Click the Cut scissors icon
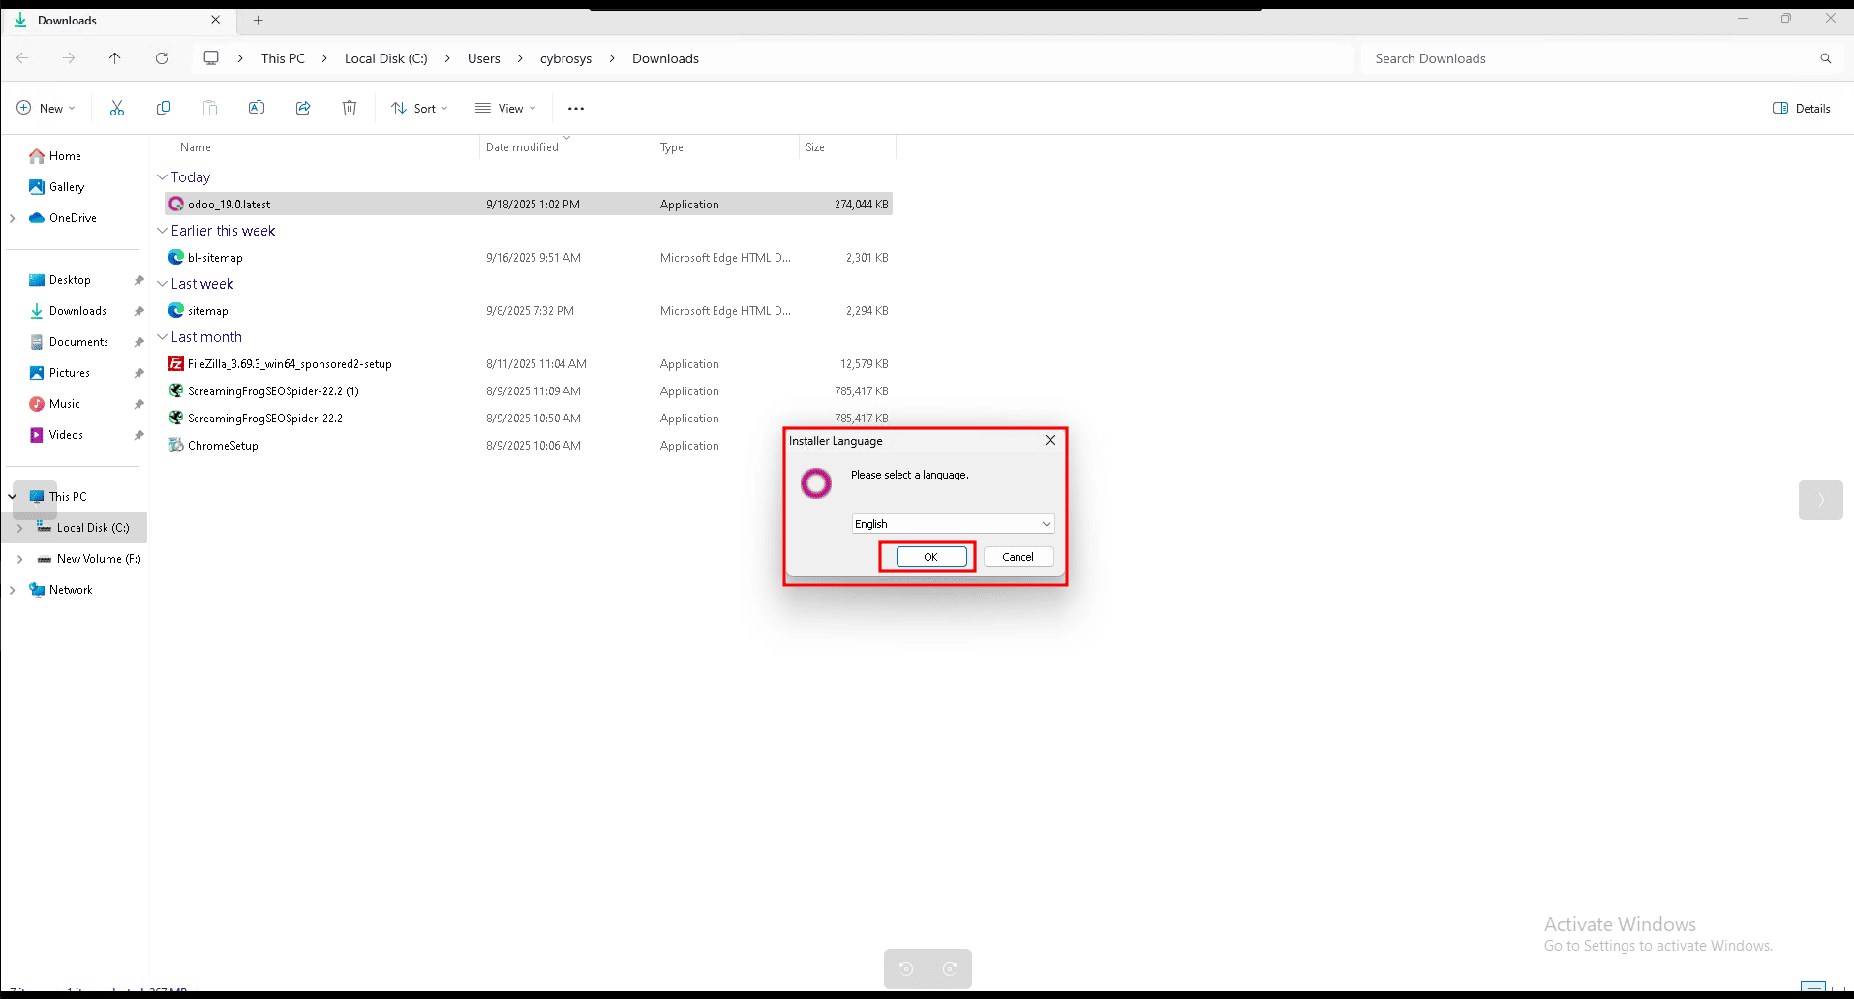 117,108
